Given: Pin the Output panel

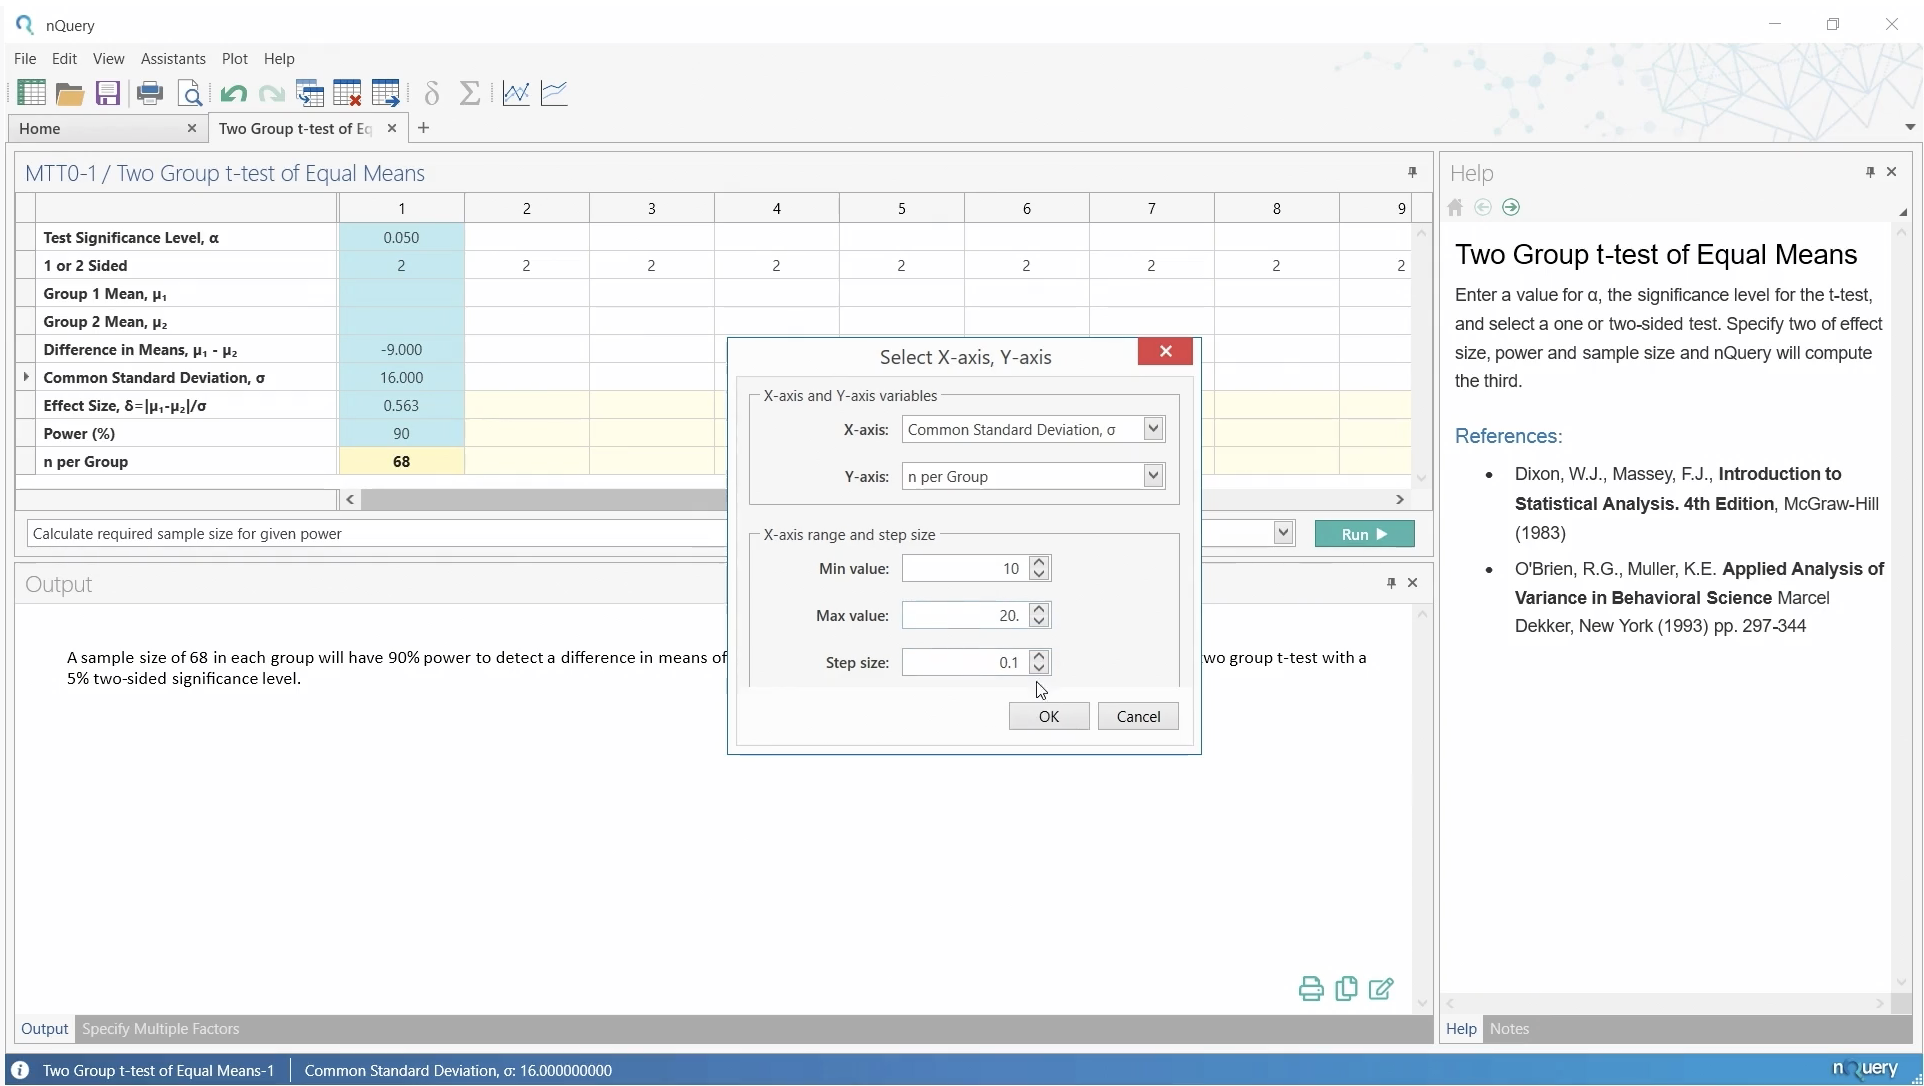Looking at the screenshot, I should click(x=1391, y=583).
